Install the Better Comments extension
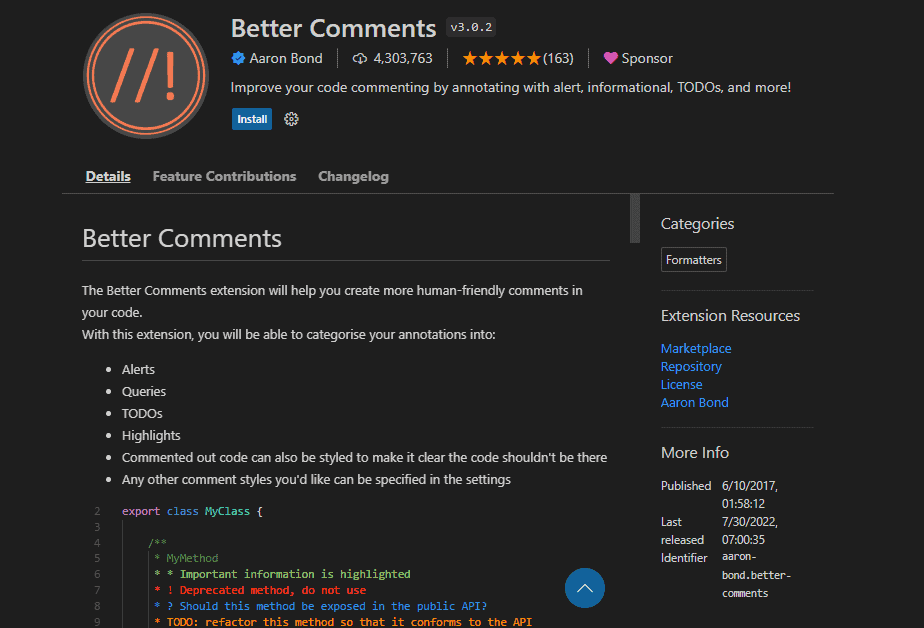Screen dimensions: 924x628 [252, 119]
